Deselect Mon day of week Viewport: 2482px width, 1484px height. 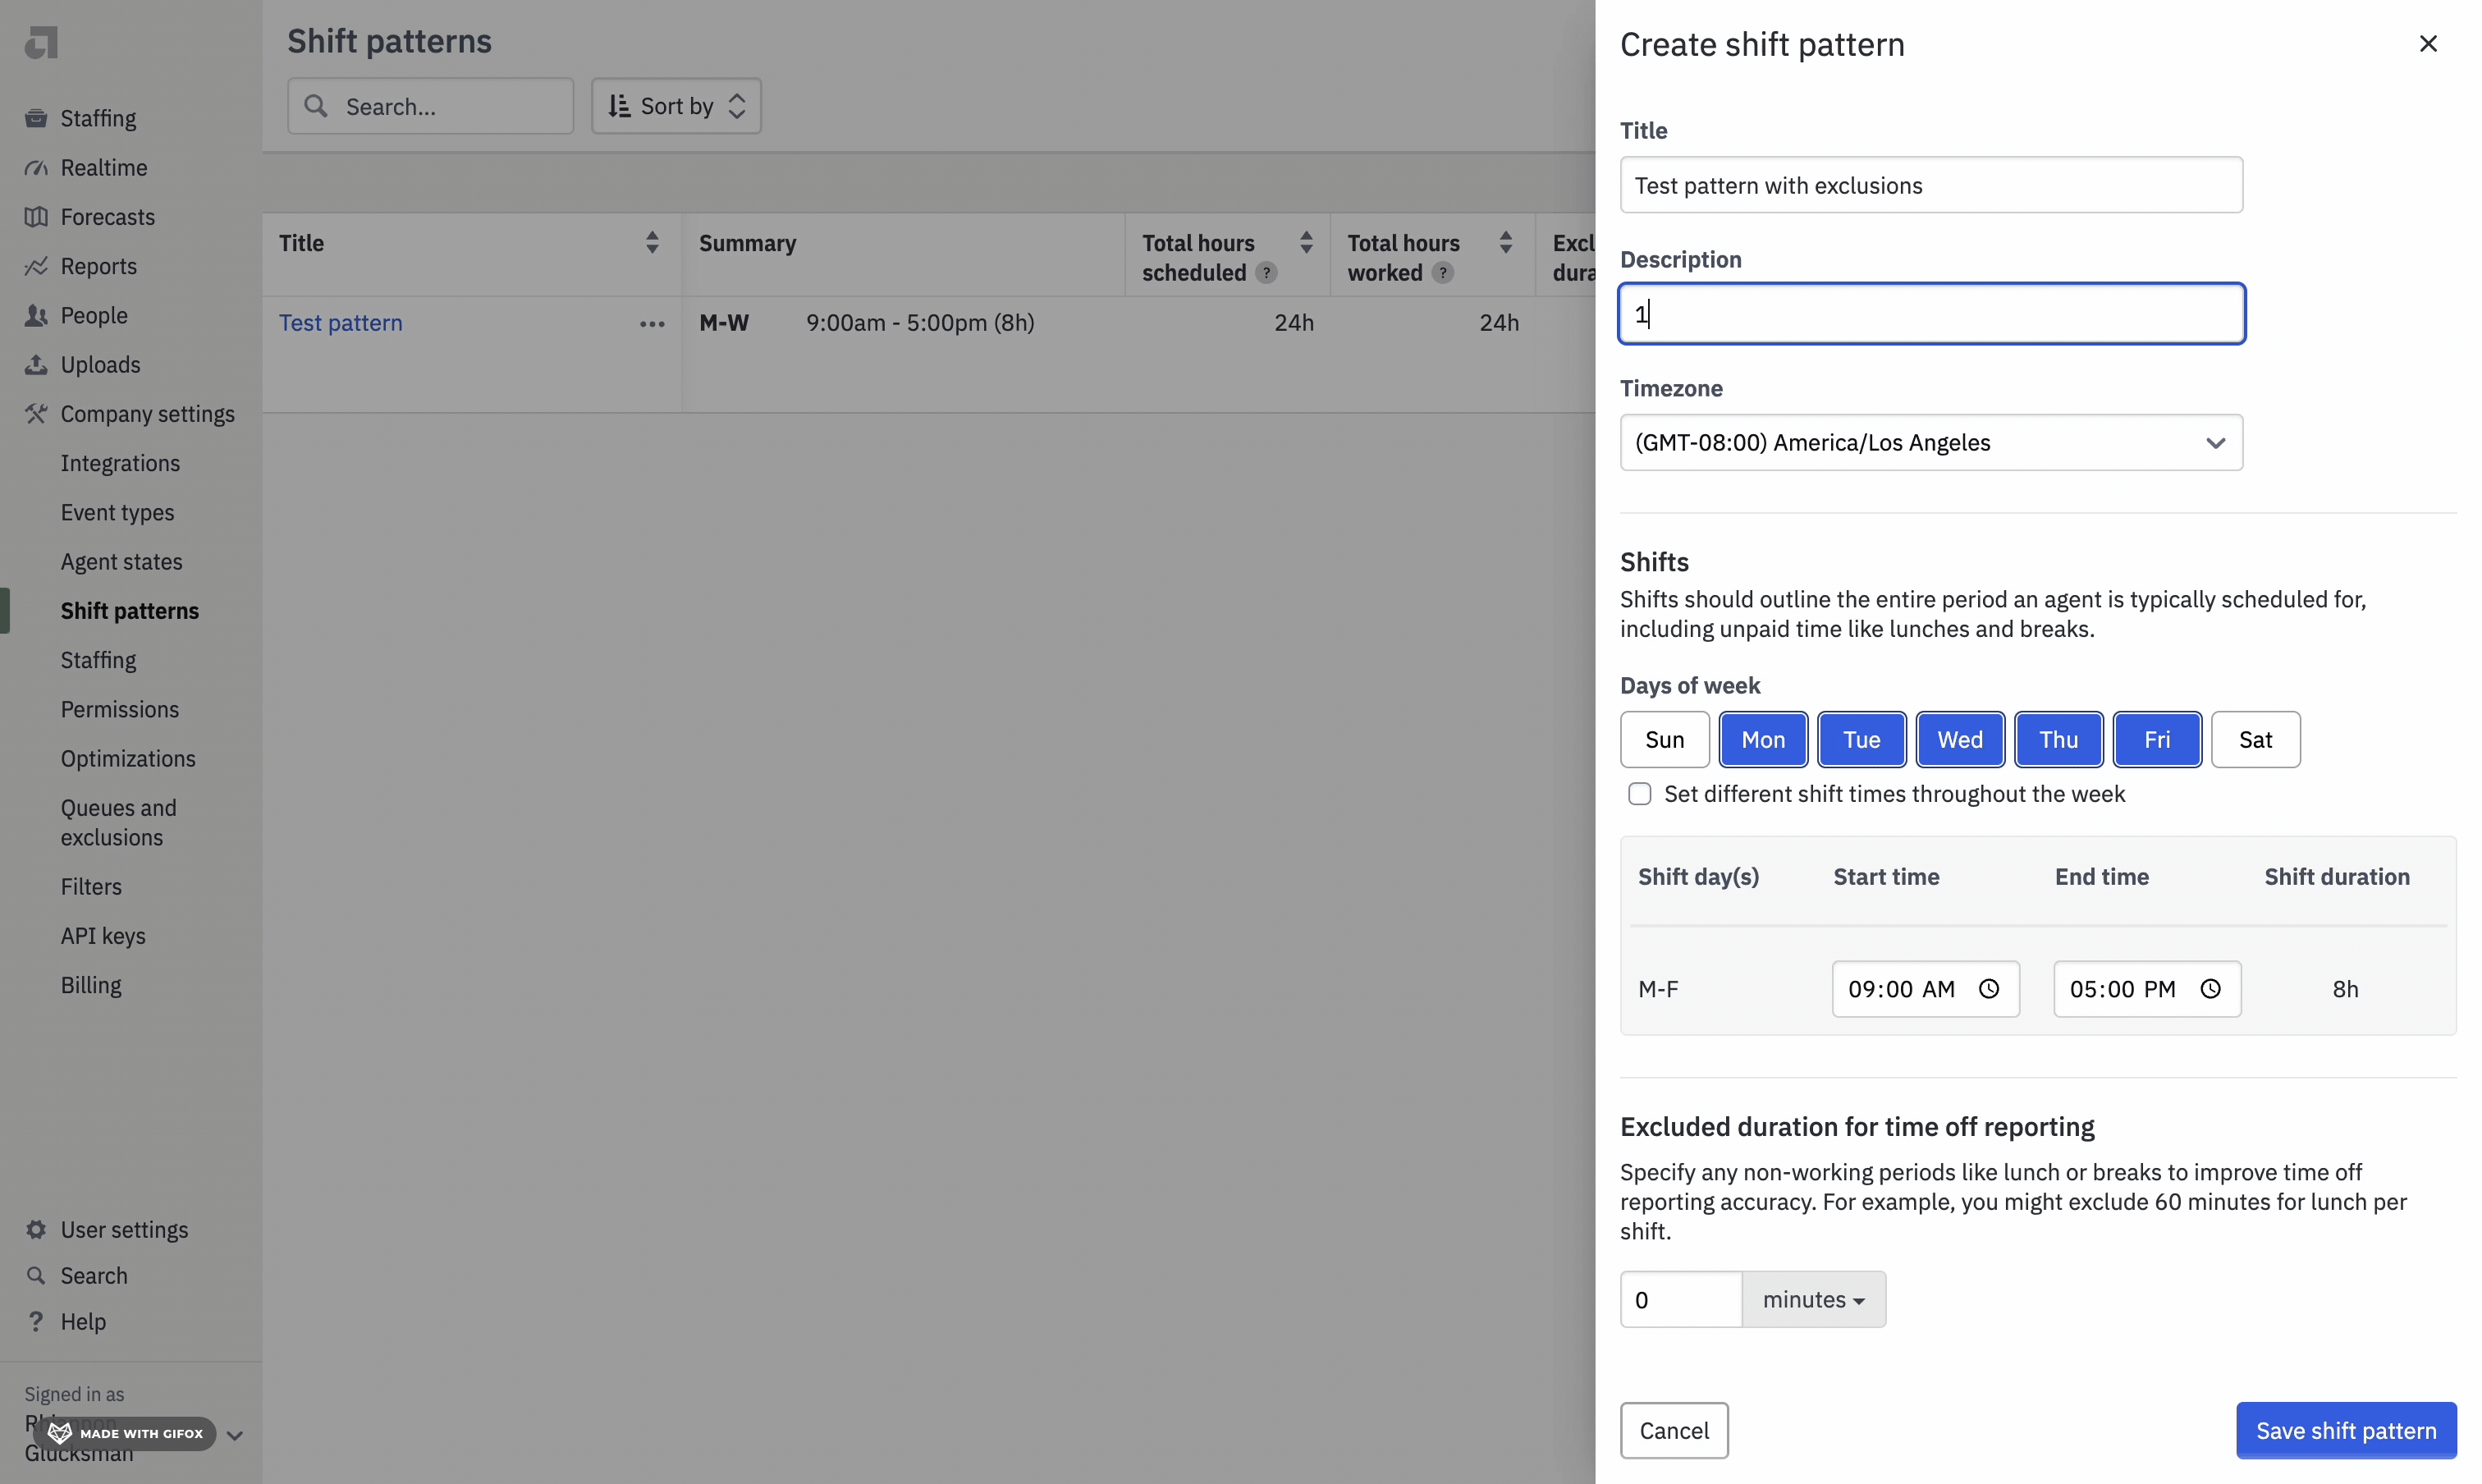[1762, 739]
